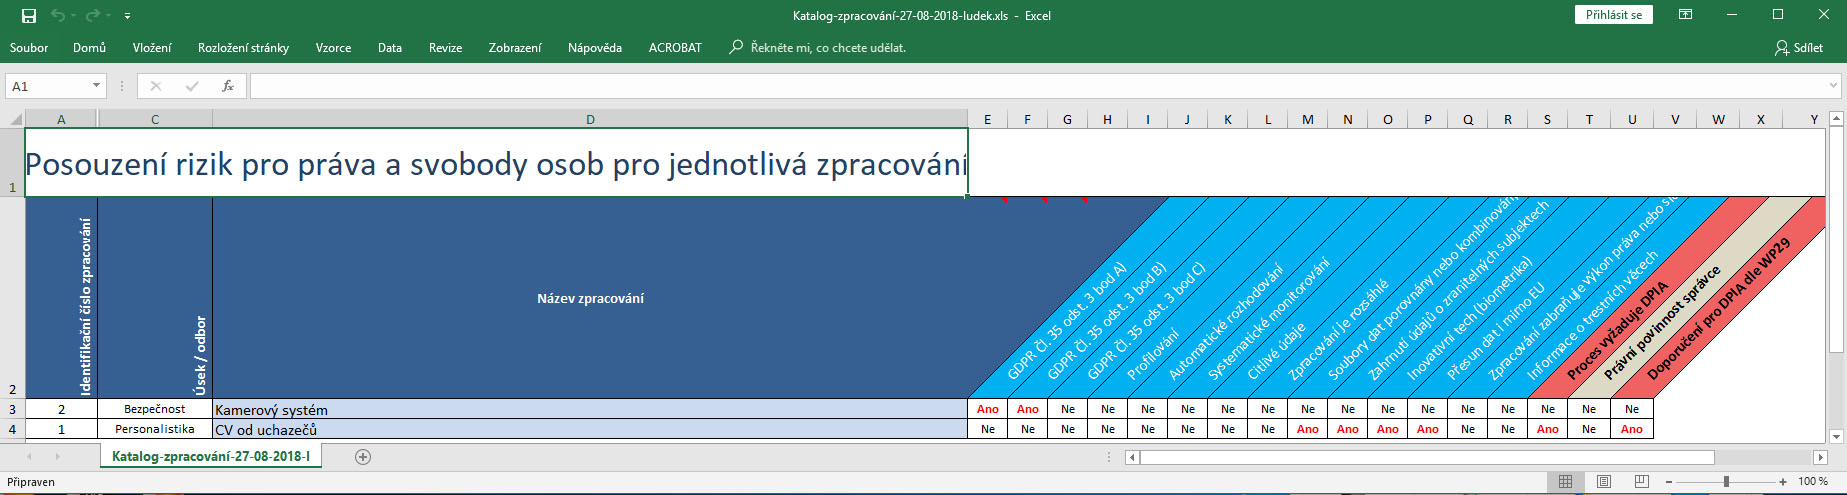Expand the formula bar with the chevron

coord(1833,86)
